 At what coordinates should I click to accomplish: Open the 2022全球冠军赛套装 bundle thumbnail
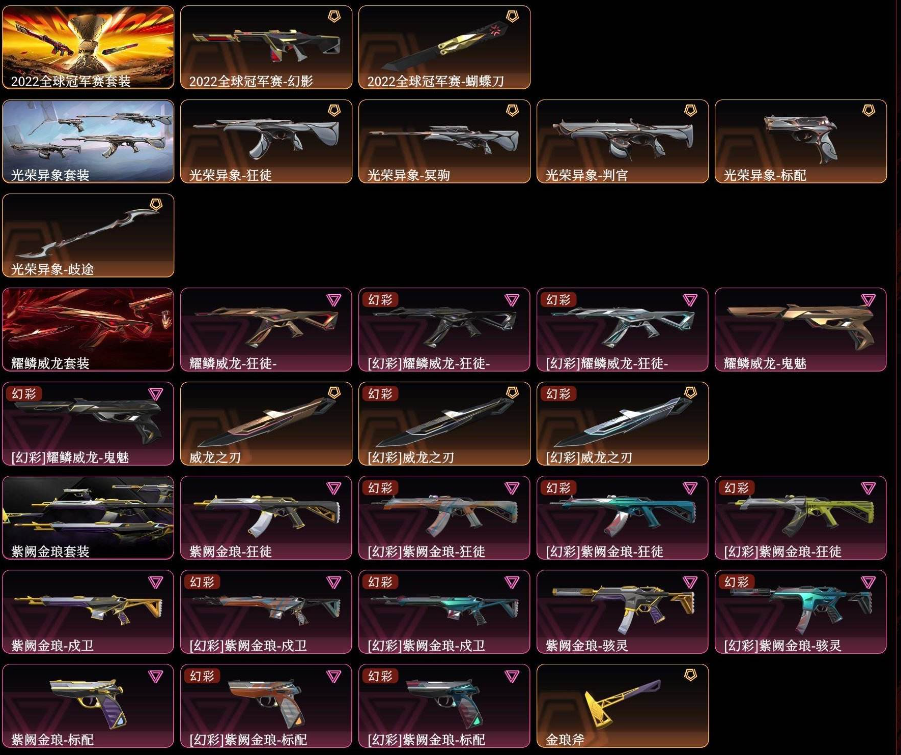coord(88,47)
